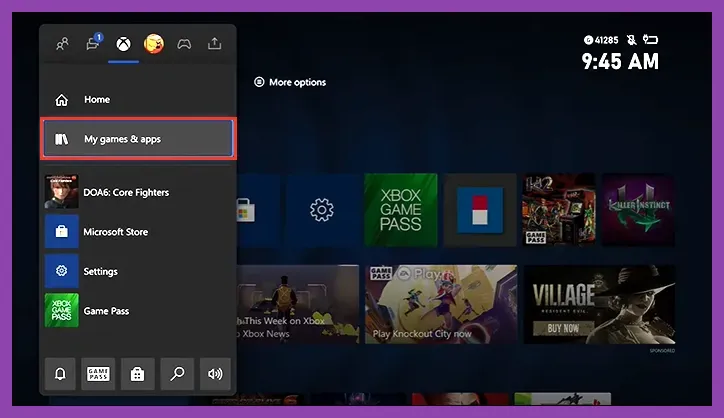
Task: Open the arcade Game Pass game tile
Action: pyautogui.click(x=559, y=210)
